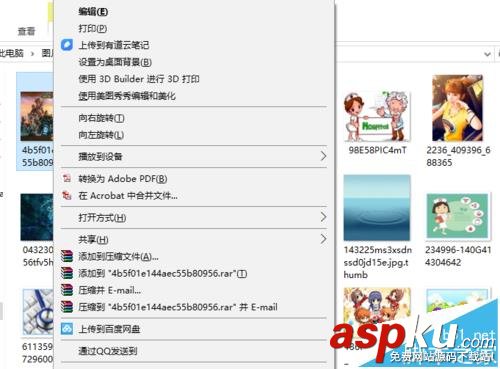Screen dimensions: 500x369
Task: Click file name 98E58PIC4mT
Action: pyautogui.click(x=377, y=150)
